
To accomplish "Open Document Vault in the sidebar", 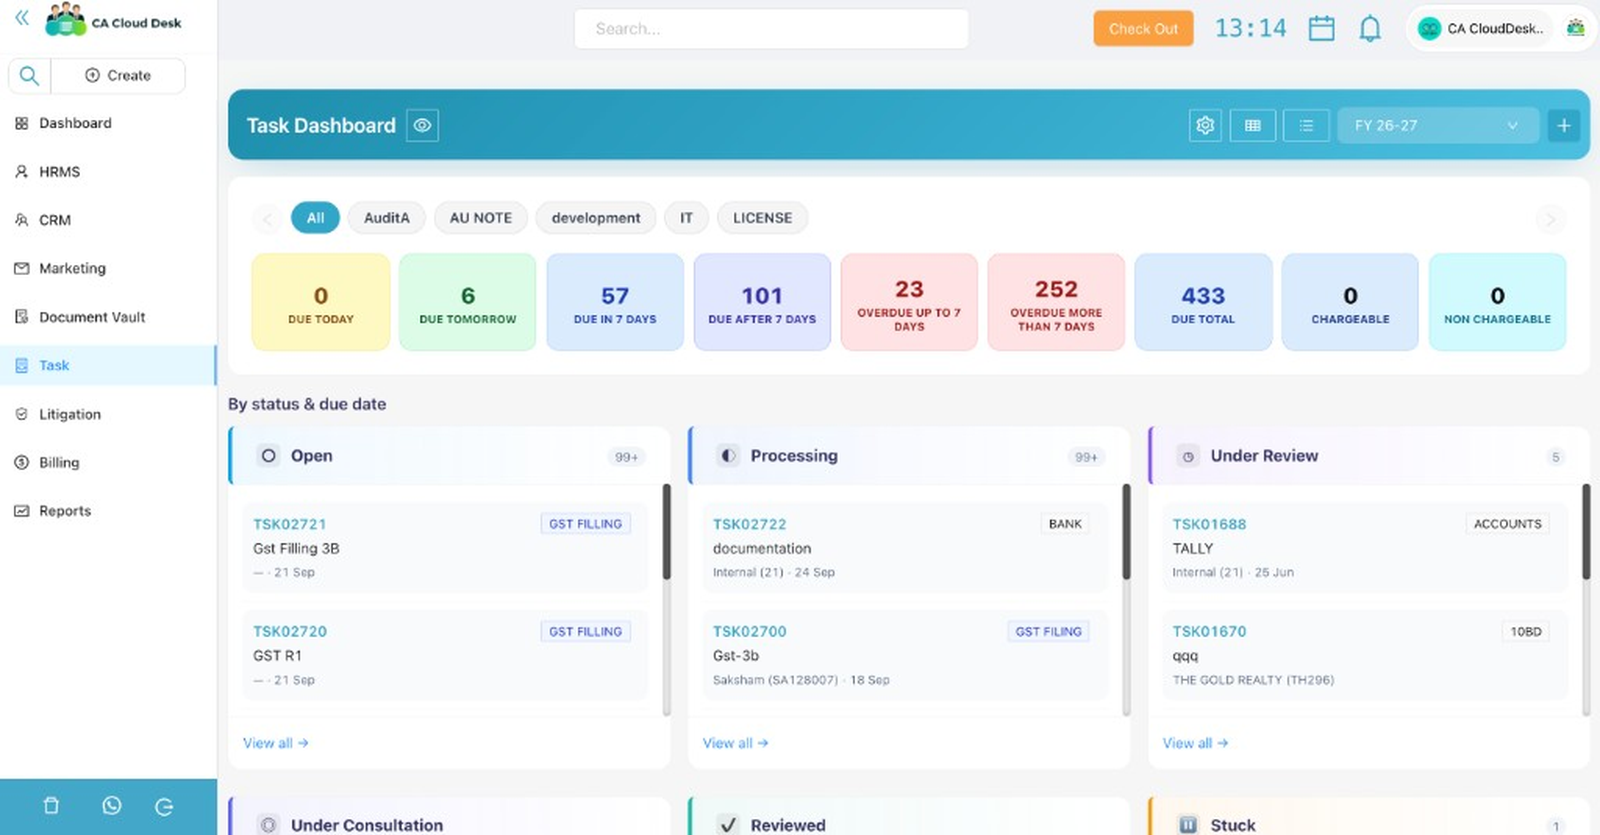I will 108,317.
